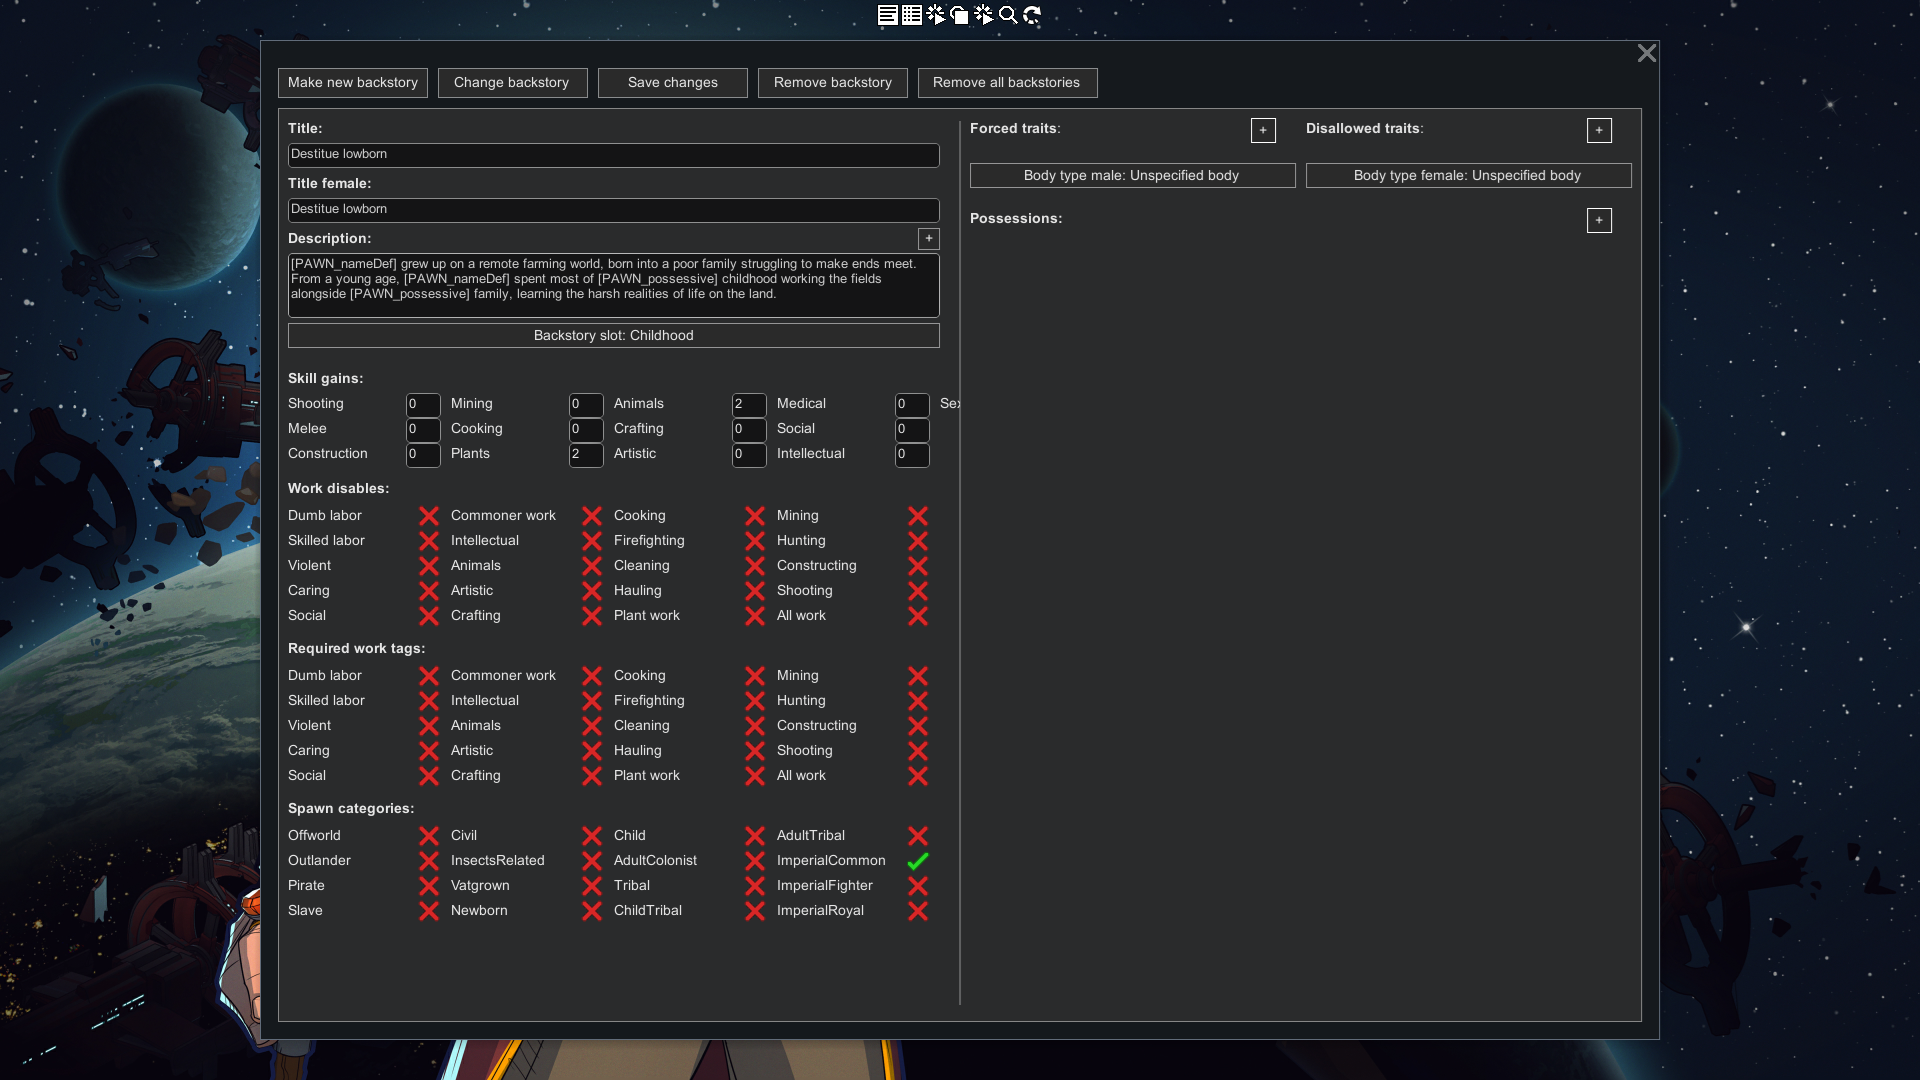Image resolution: width=1920 pixels, height=1080 pixels.
Task: Add a disallowed trait with plus button
Action: [x=1599, y=131]
